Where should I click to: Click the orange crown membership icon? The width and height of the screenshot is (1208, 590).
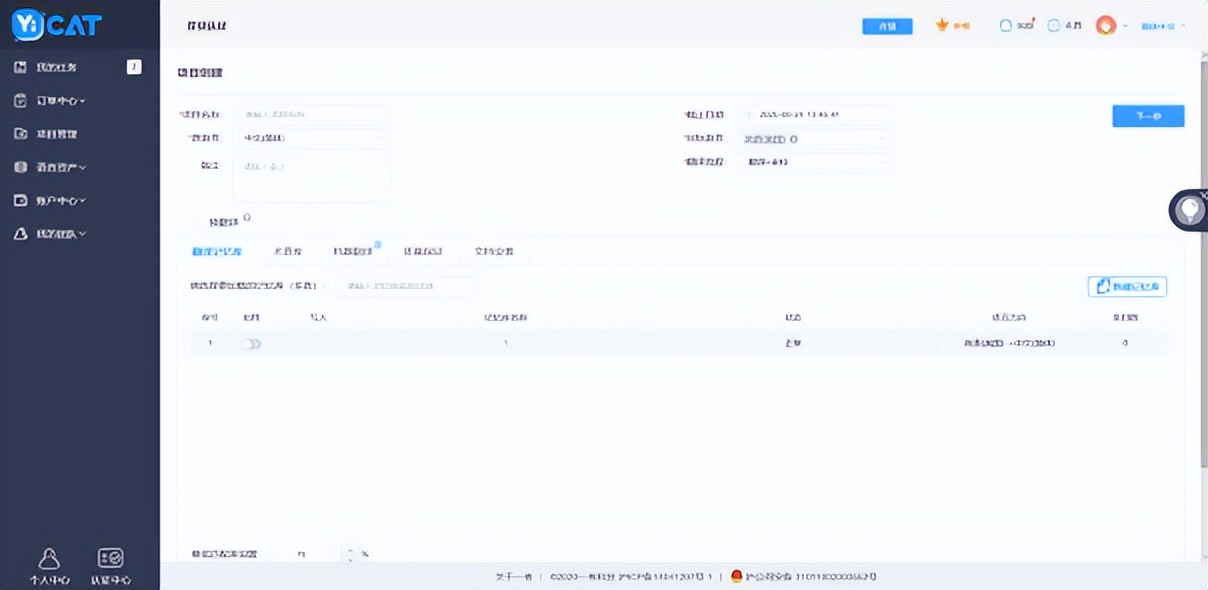coord(942,26)
